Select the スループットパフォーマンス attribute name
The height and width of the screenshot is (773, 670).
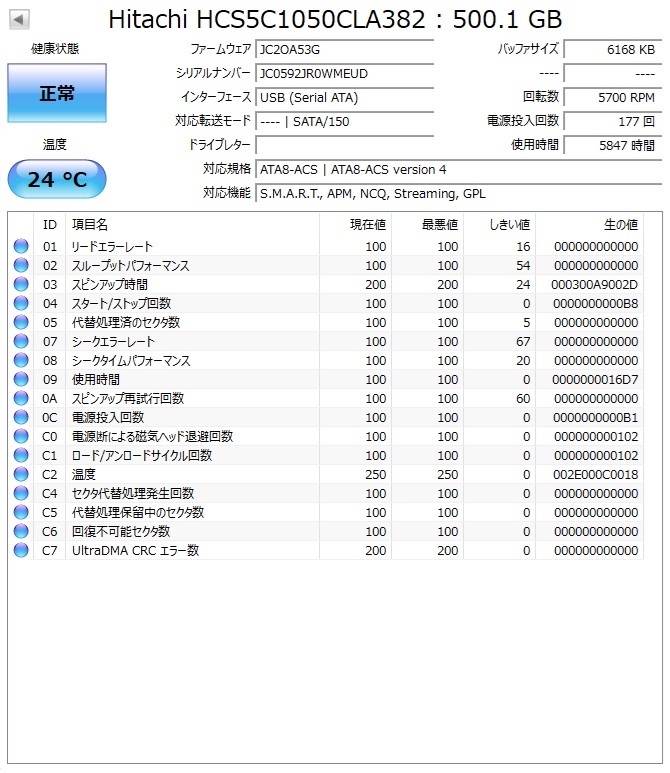click(131, 266)
